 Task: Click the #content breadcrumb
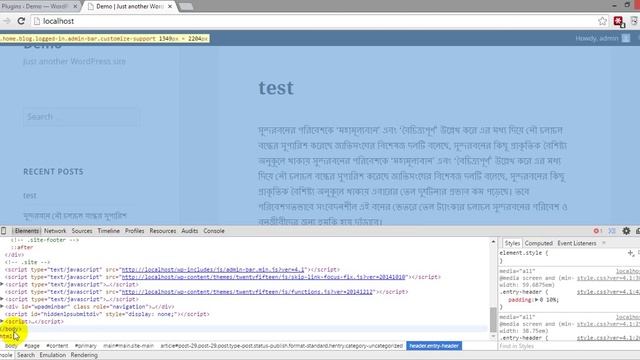point(57,346)
